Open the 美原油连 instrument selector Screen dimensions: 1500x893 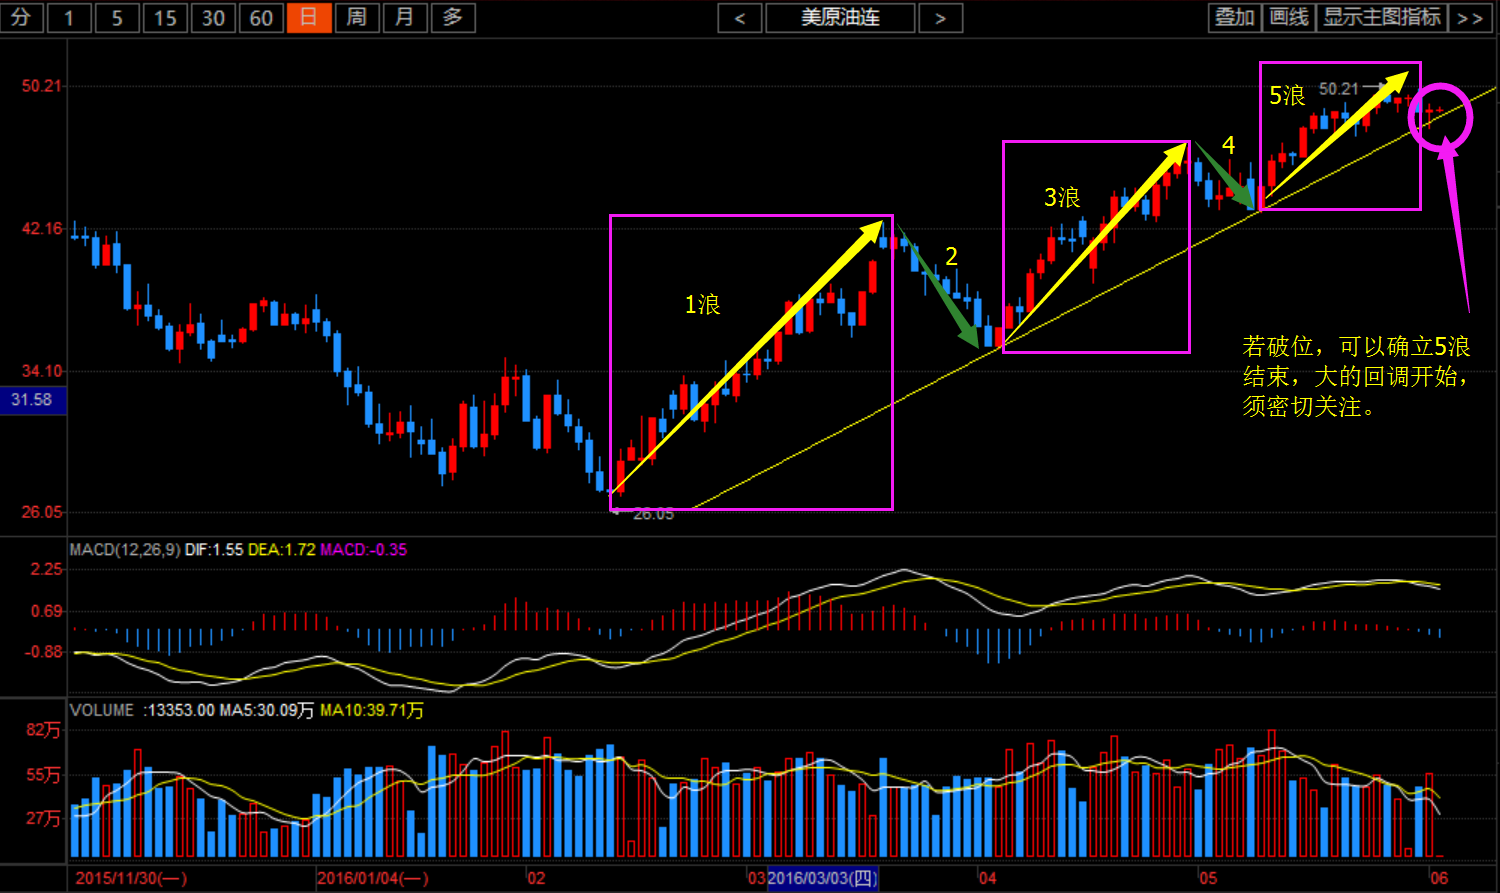840,18
